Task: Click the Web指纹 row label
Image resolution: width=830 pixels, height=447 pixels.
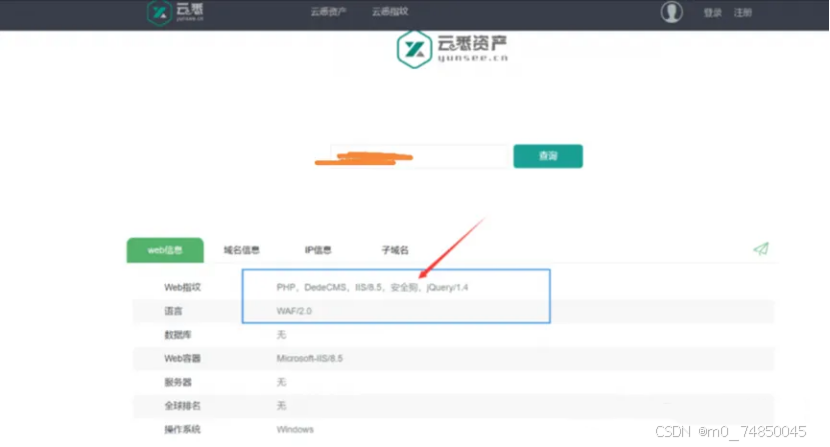Action: pos(182,288)
